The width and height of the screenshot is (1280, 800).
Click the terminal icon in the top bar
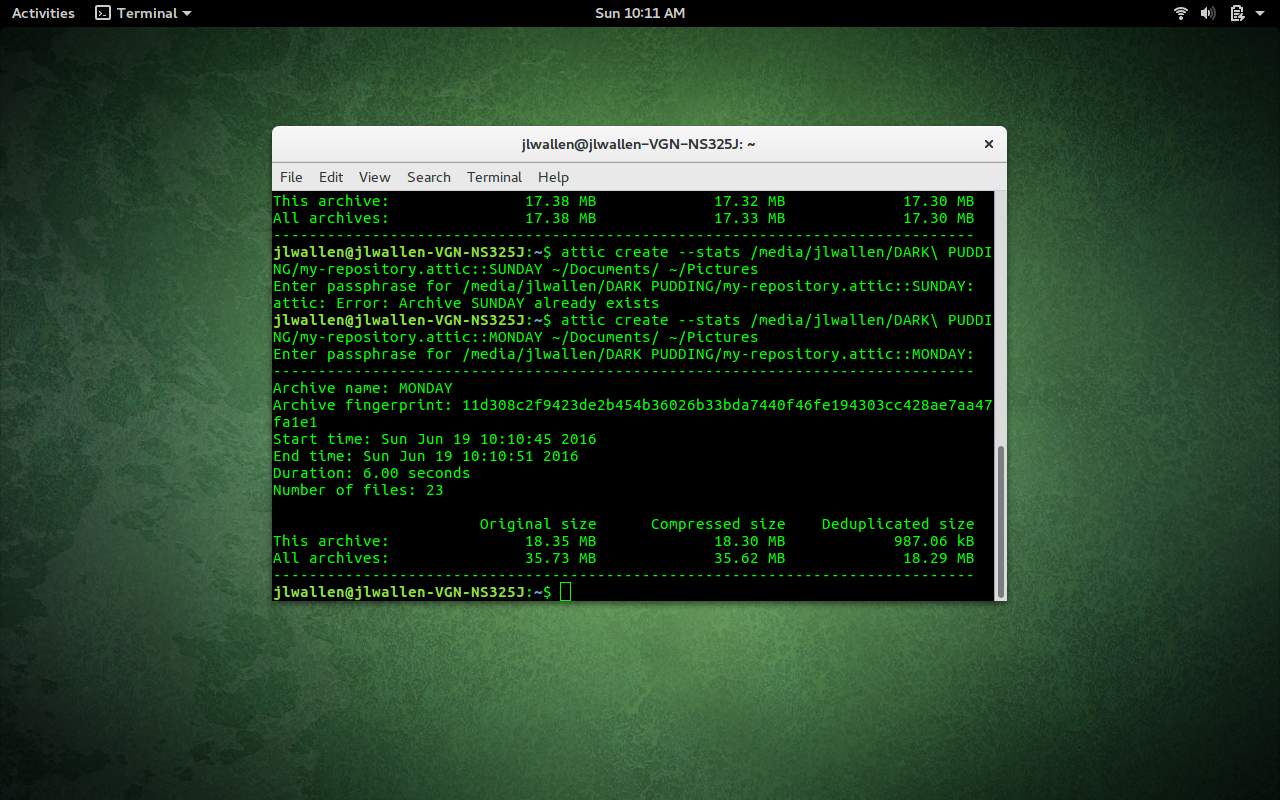(x=102, y=13)
